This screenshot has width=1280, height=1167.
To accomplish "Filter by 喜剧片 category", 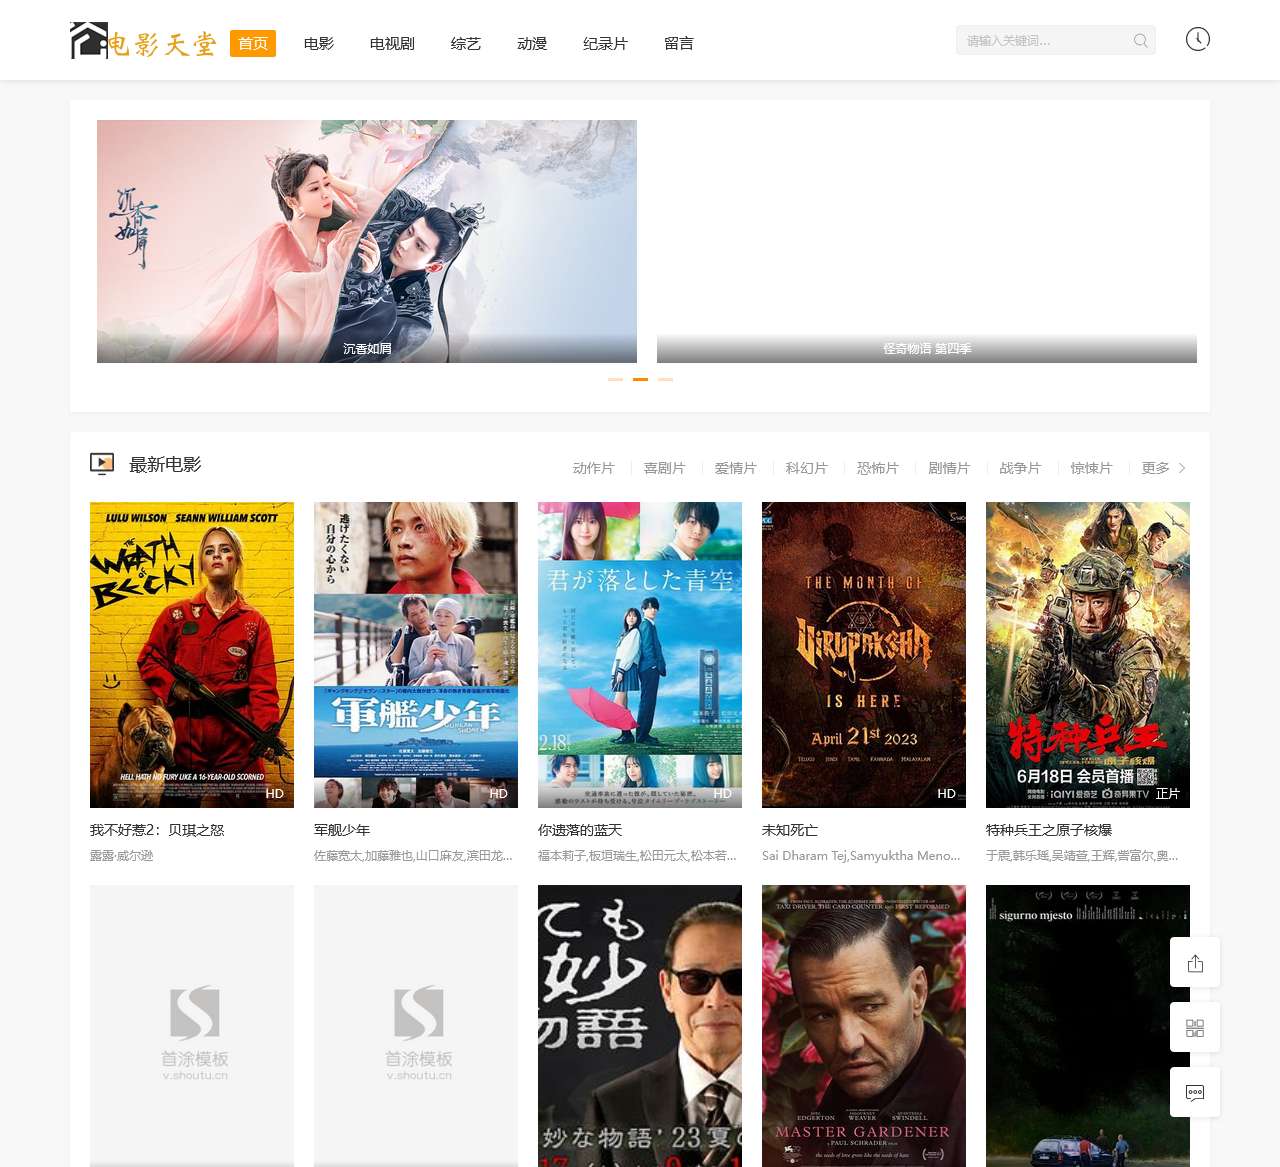I will 664,468.
